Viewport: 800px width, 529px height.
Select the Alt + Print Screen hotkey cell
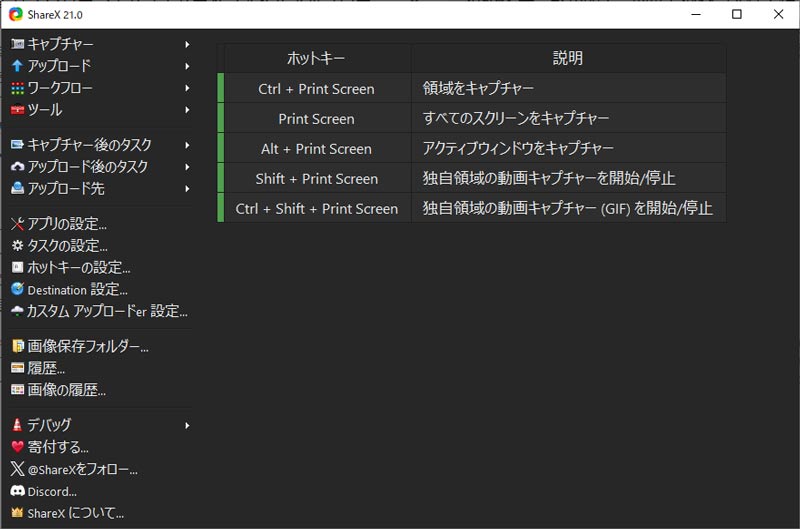pyautogui.click(x=317, y=148)
